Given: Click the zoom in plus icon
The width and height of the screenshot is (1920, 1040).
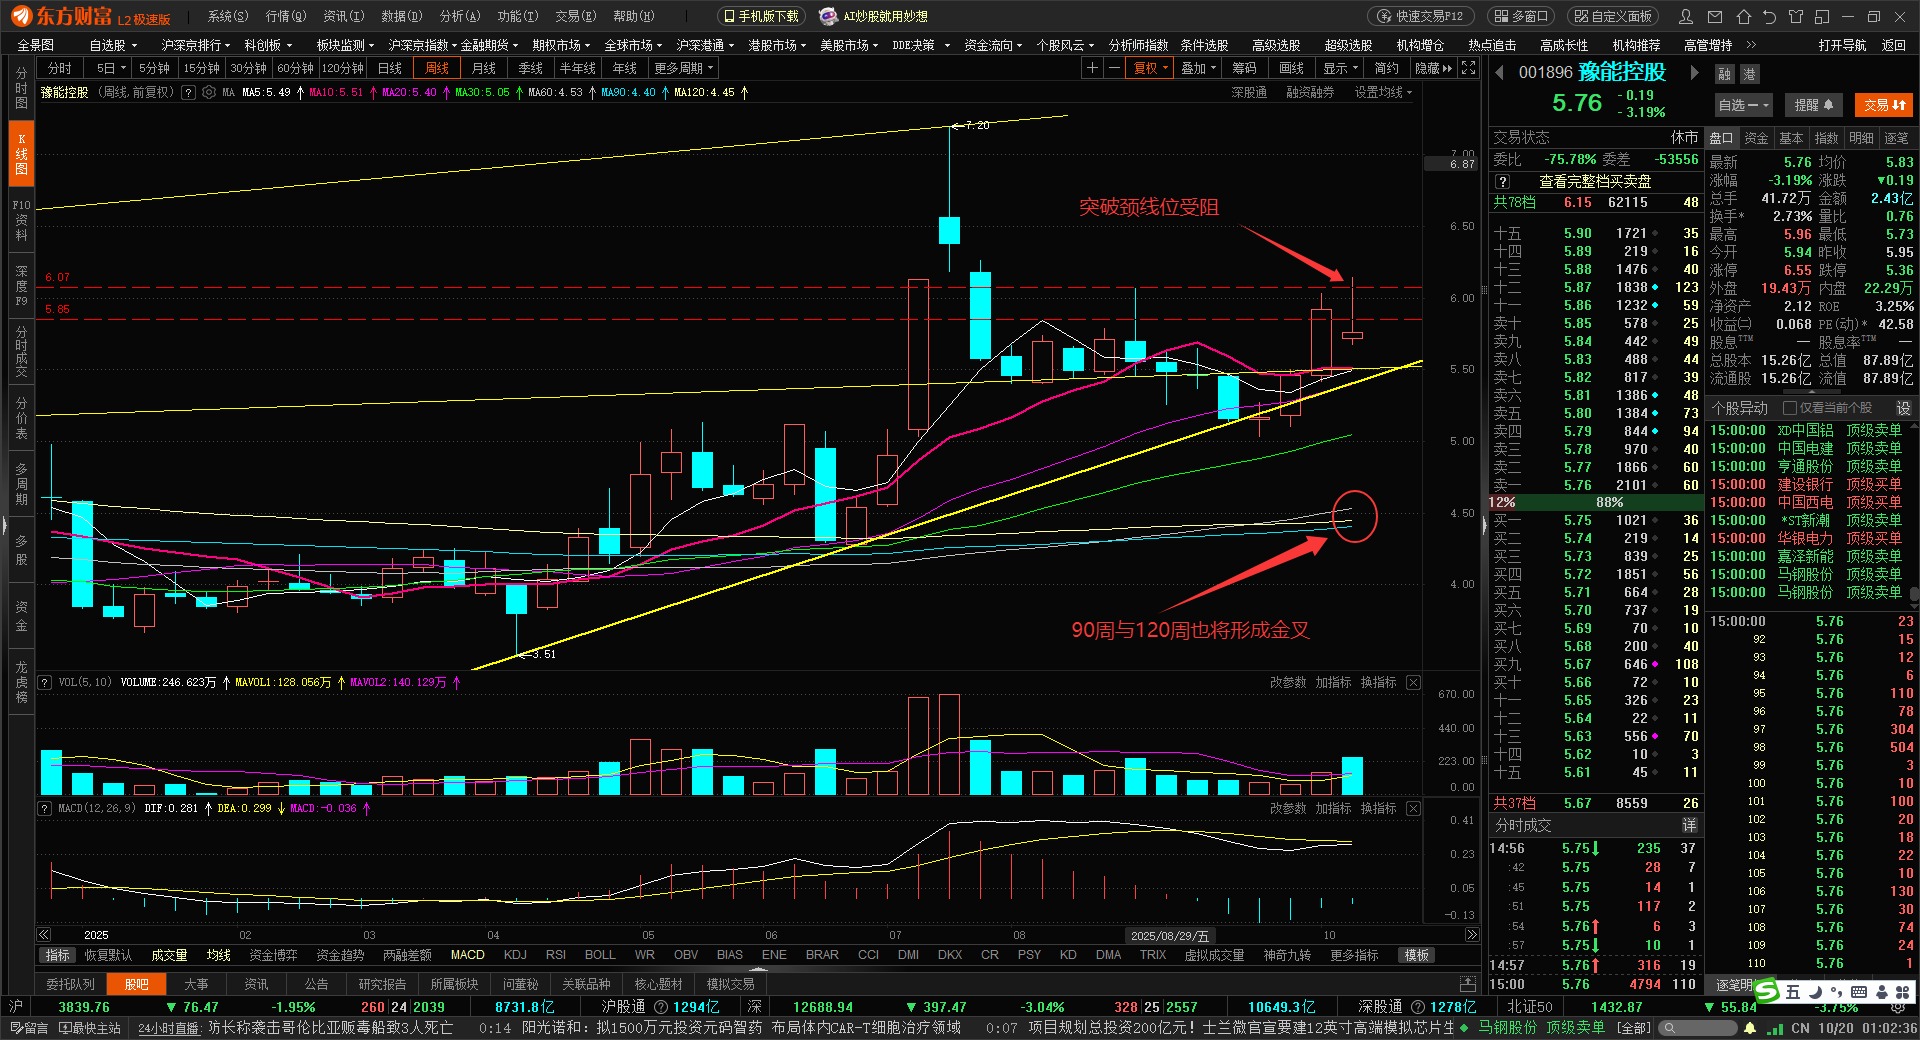Looking at the screenshot, I should pos(1092,68).
